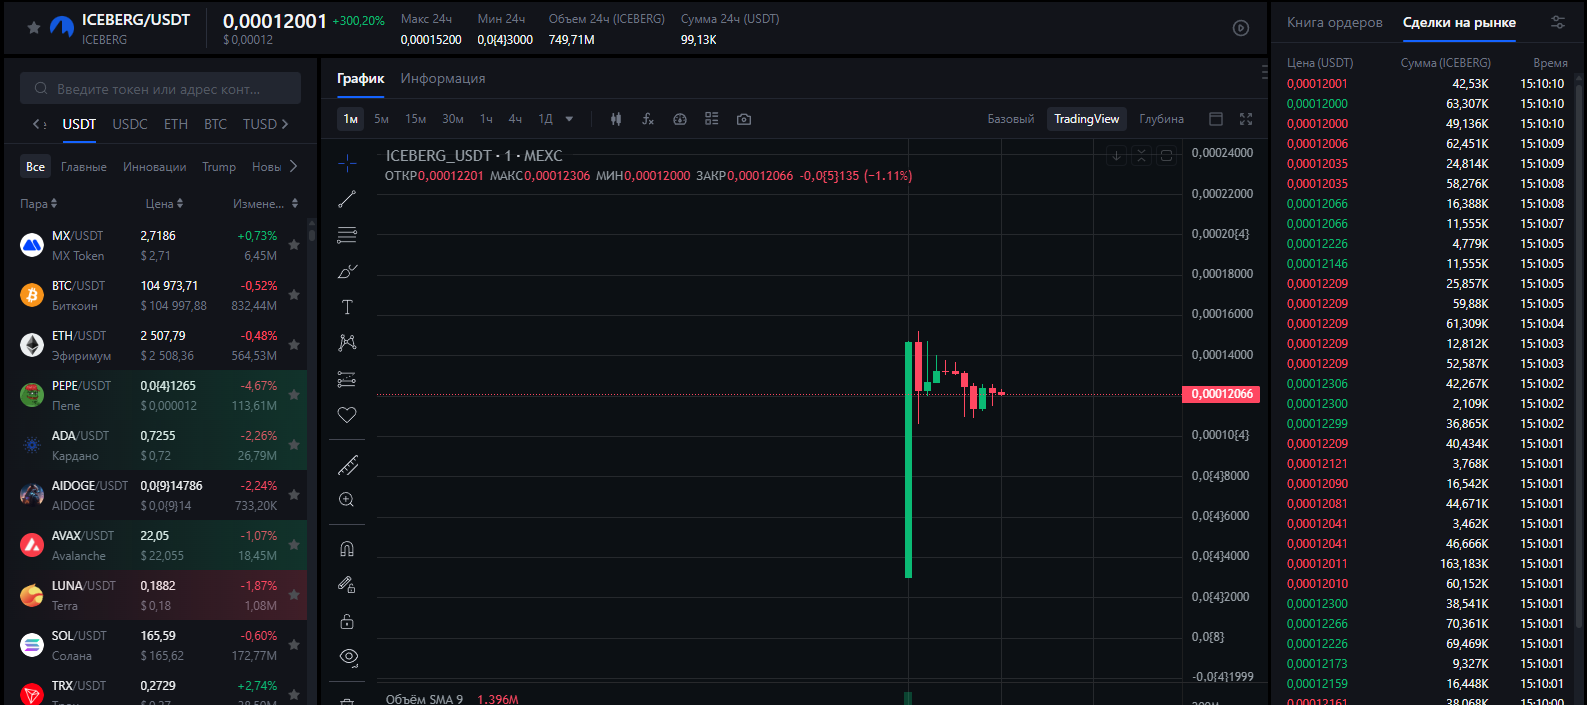Viewport: 1587px width, 705px height.
Task: Open the indicators (fx) menu
Action: [648, 119]
